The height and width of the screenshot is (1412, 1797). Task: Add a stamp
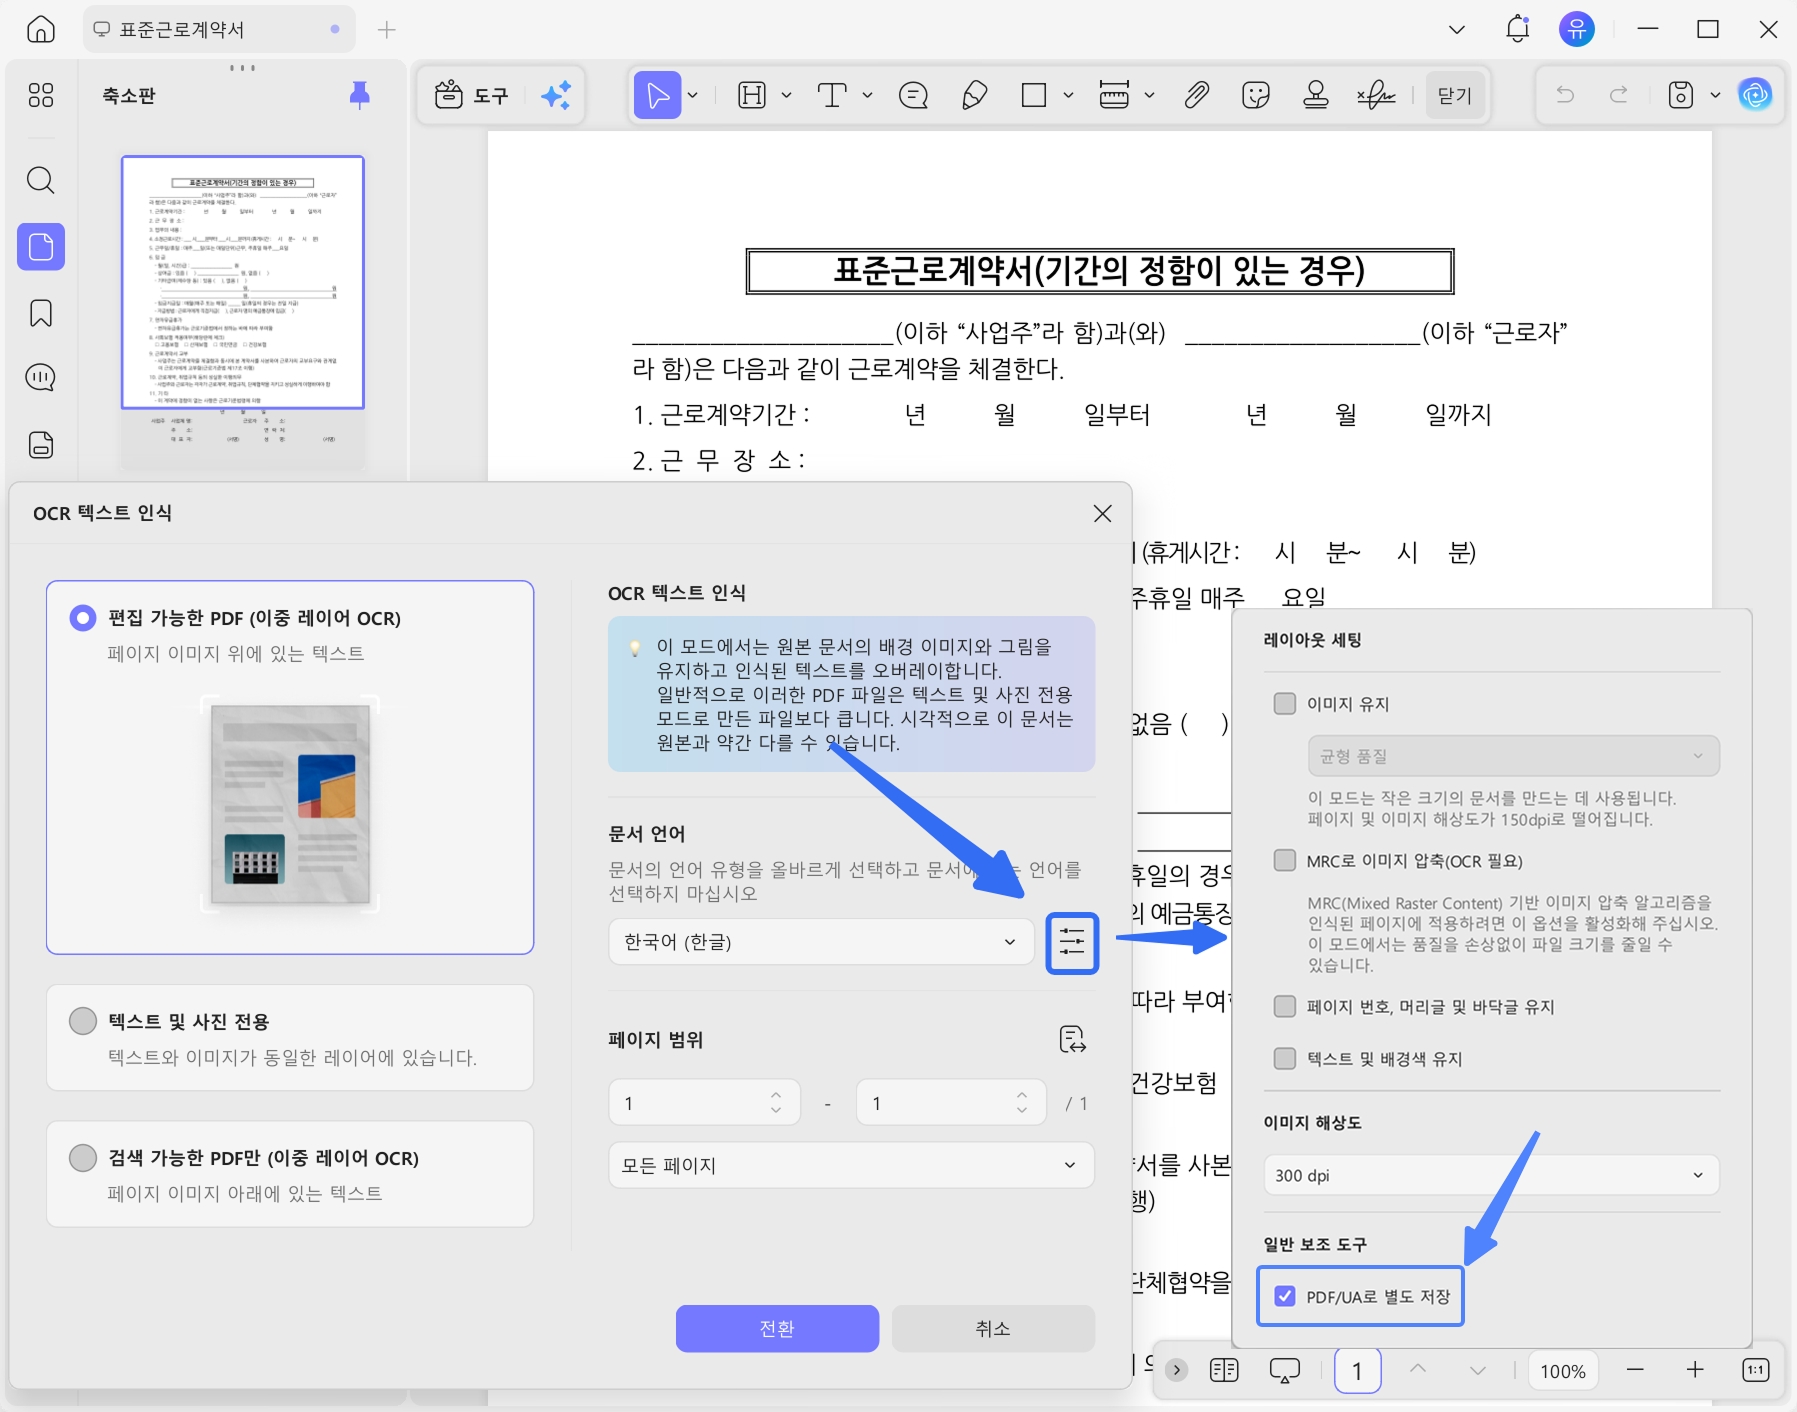click(1316, 95)
